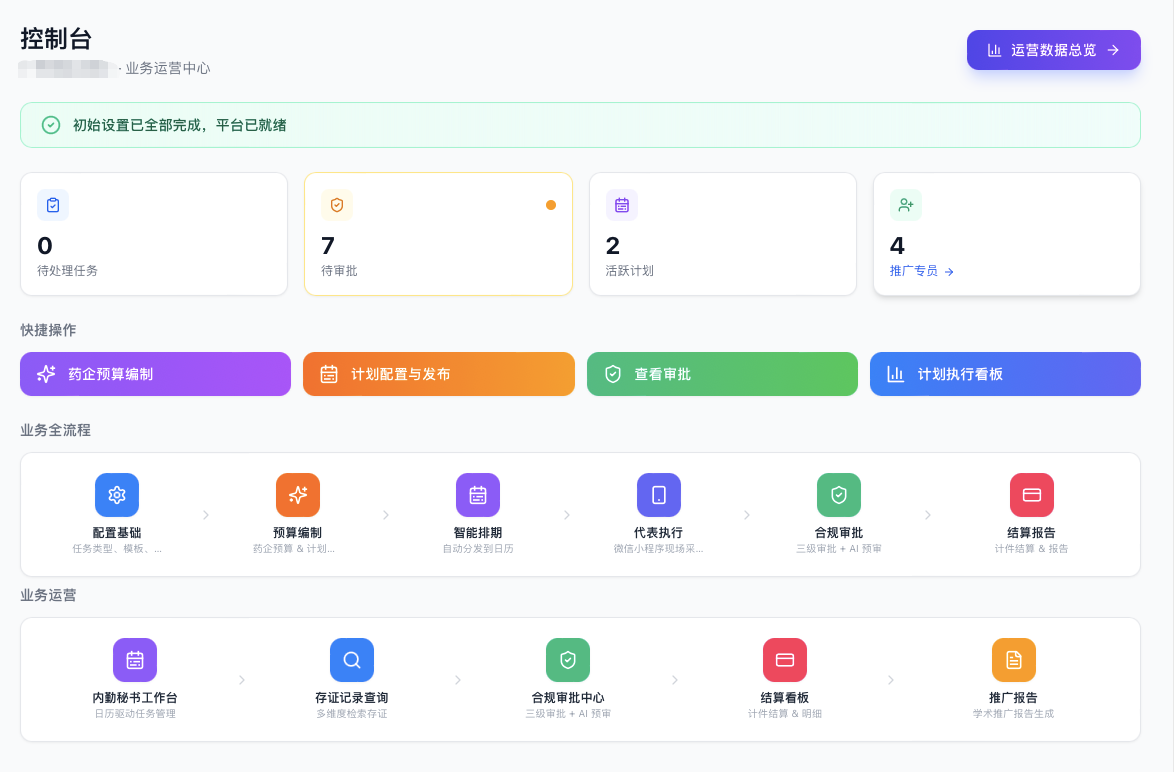Screen dimensions: 1174x772
Task: Click the 任务类型、模板 subtitle under 配置基础
Action: point(117,549)
